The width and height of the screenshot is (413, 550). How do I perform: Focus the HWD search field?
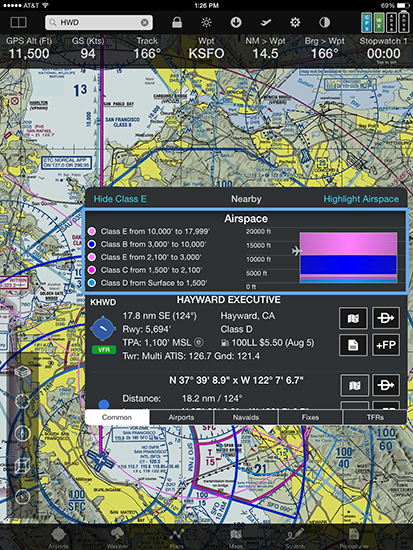pyautogui.click(x=99, y=22)
